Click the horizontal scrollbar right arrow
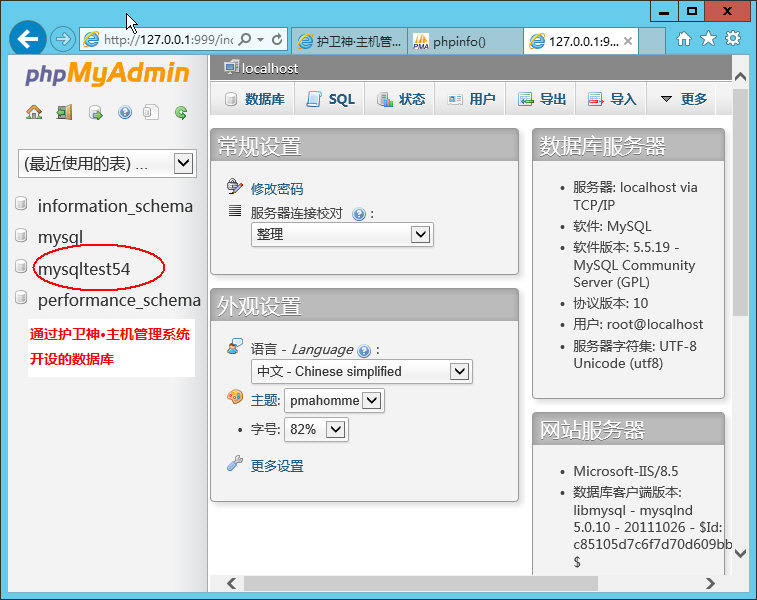 (x=710, y=583)
